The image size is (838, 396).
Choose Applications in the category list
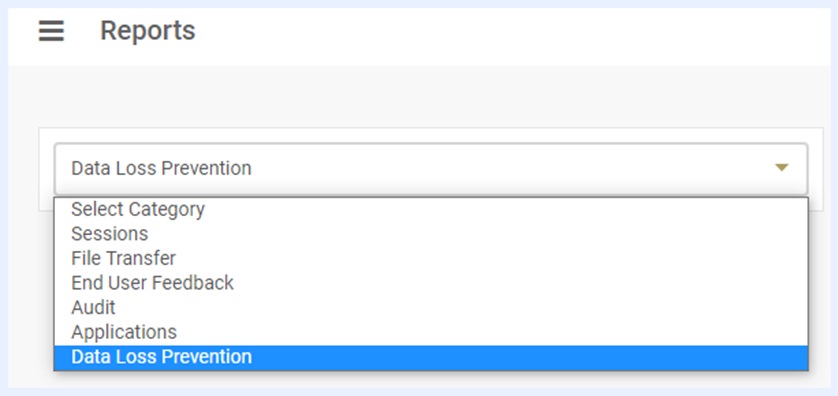click(431, 332)
